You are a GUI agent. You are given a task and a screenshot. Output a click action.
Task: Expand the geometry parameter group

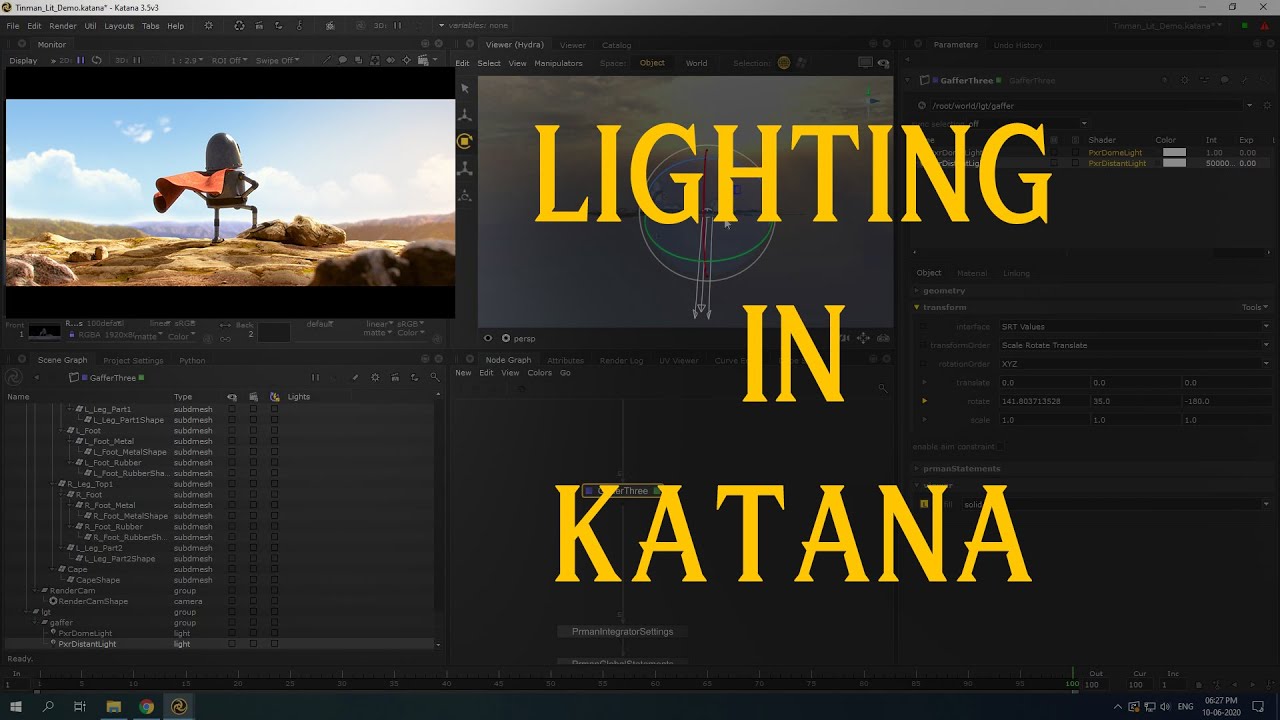(x=917, y=290)
